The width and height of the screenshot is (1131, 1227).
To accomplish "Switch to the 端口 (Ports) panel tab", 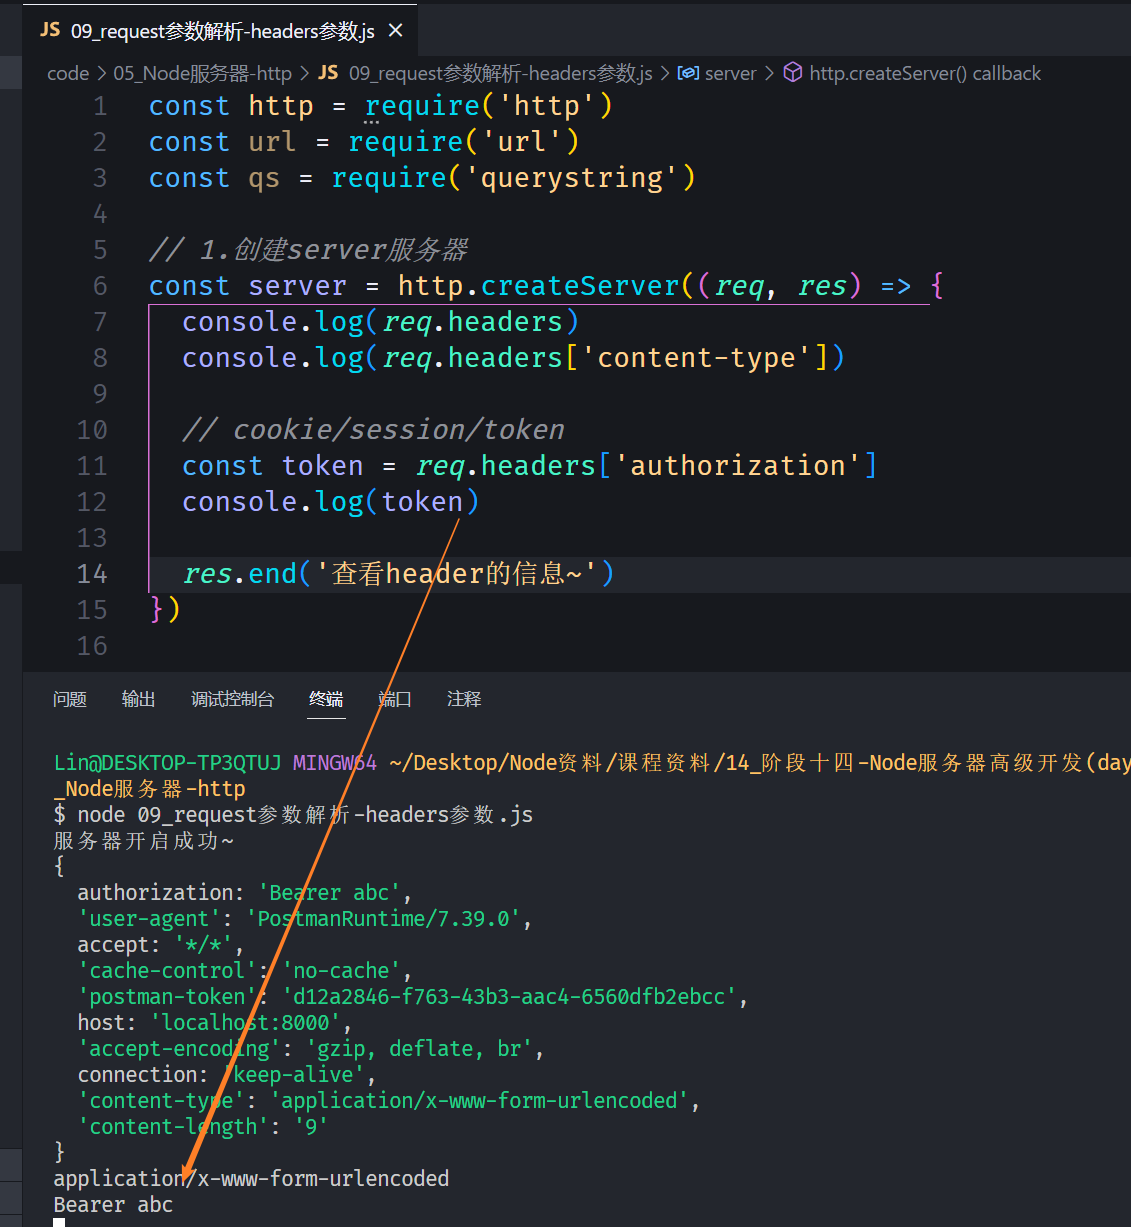I will [395, 699].
